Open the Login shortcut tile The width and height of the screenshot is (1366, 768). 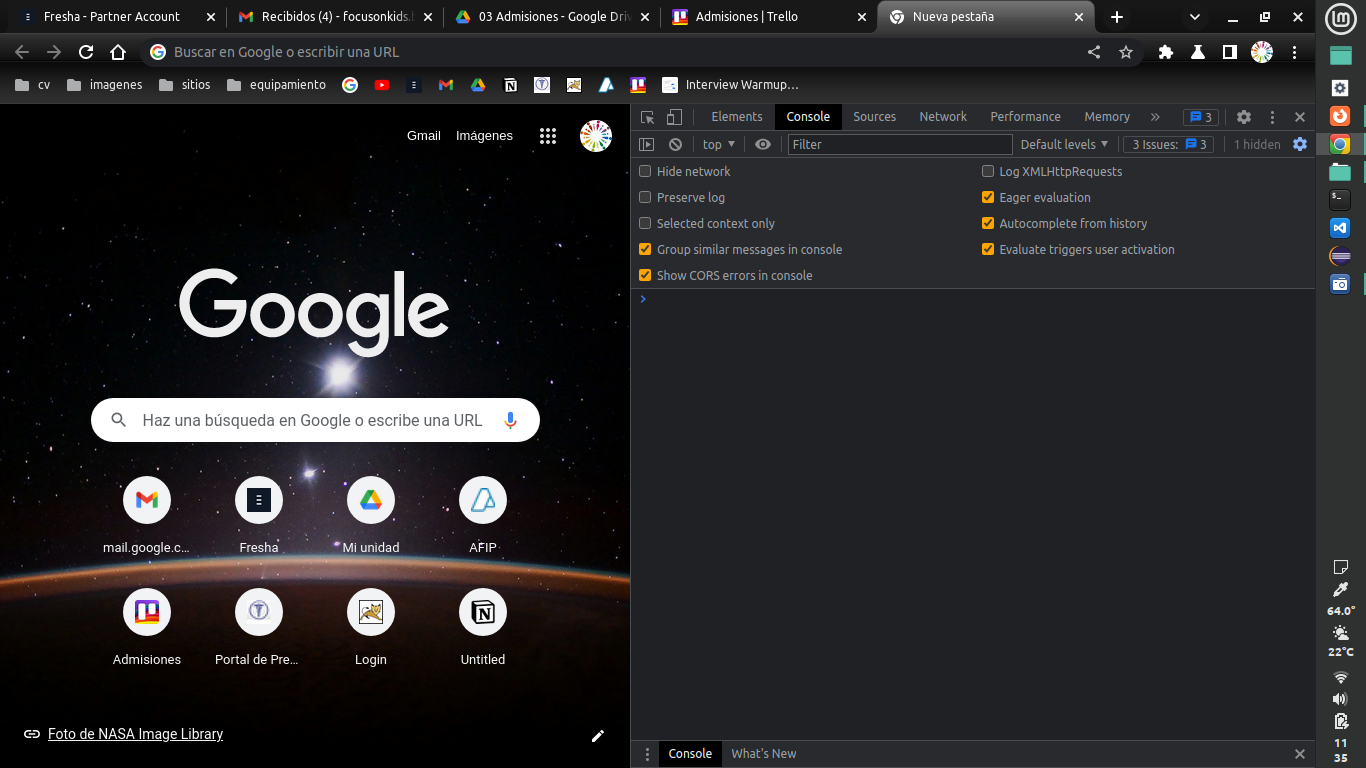pos(371,628)
